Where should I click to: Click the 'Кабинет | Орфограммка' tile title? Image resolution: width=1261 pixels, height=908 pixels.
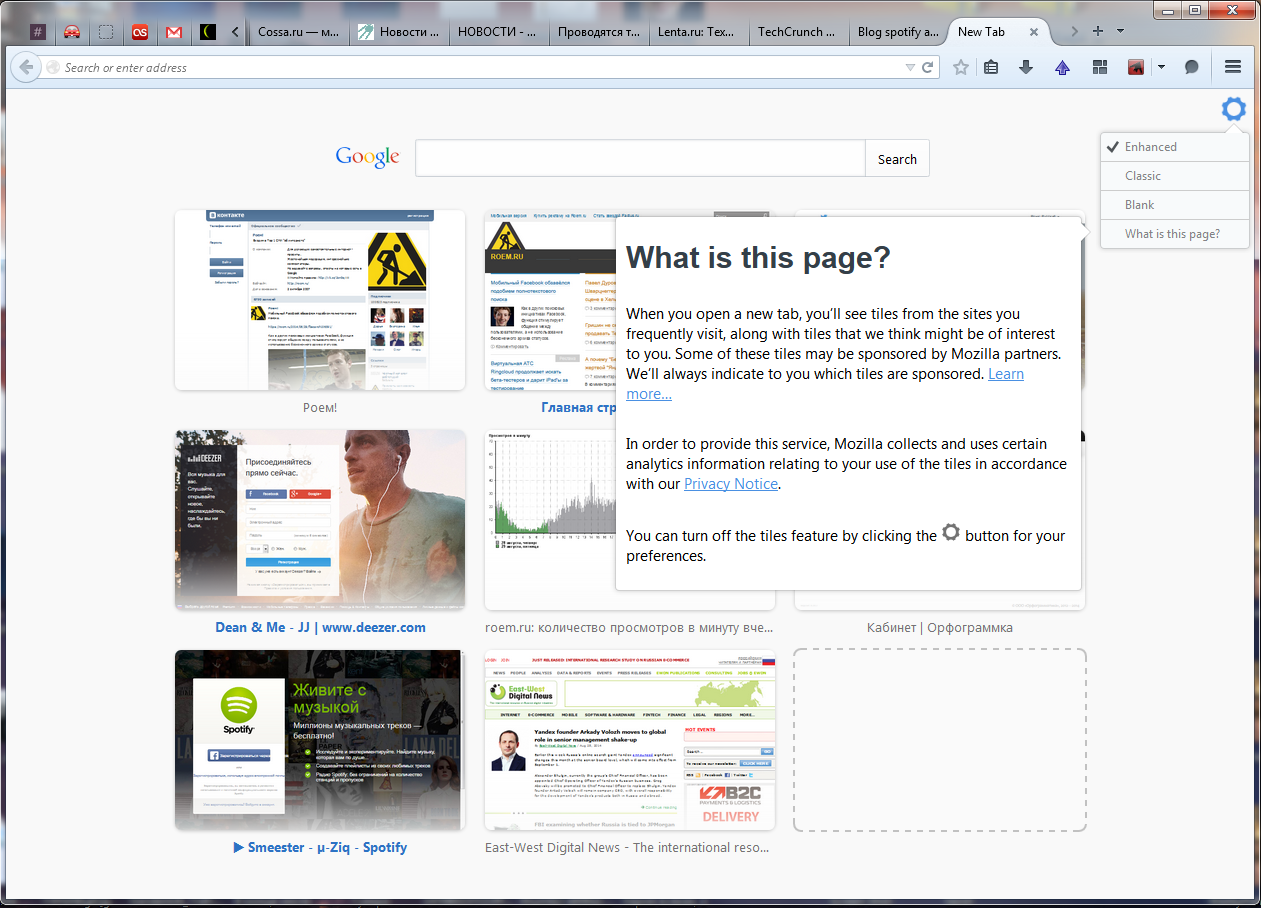pyautogui.click(x=940, y=628)
